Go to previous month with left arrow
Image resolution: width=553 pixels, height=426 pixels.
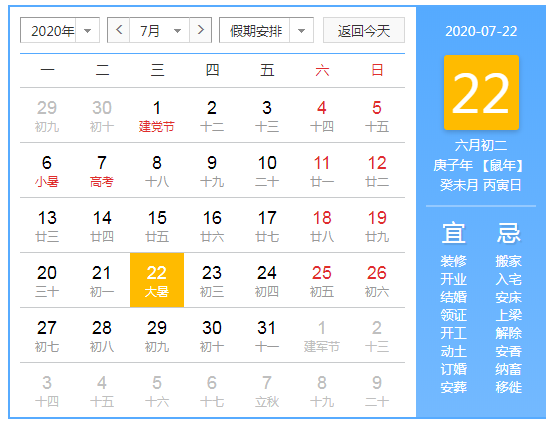point(119,30)
